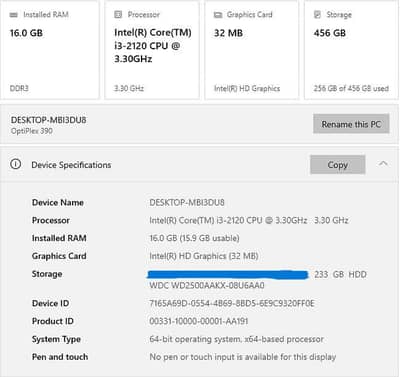400x377 pixels.
Task: Select the Processor row value text
Action: [x=249, y=220]
